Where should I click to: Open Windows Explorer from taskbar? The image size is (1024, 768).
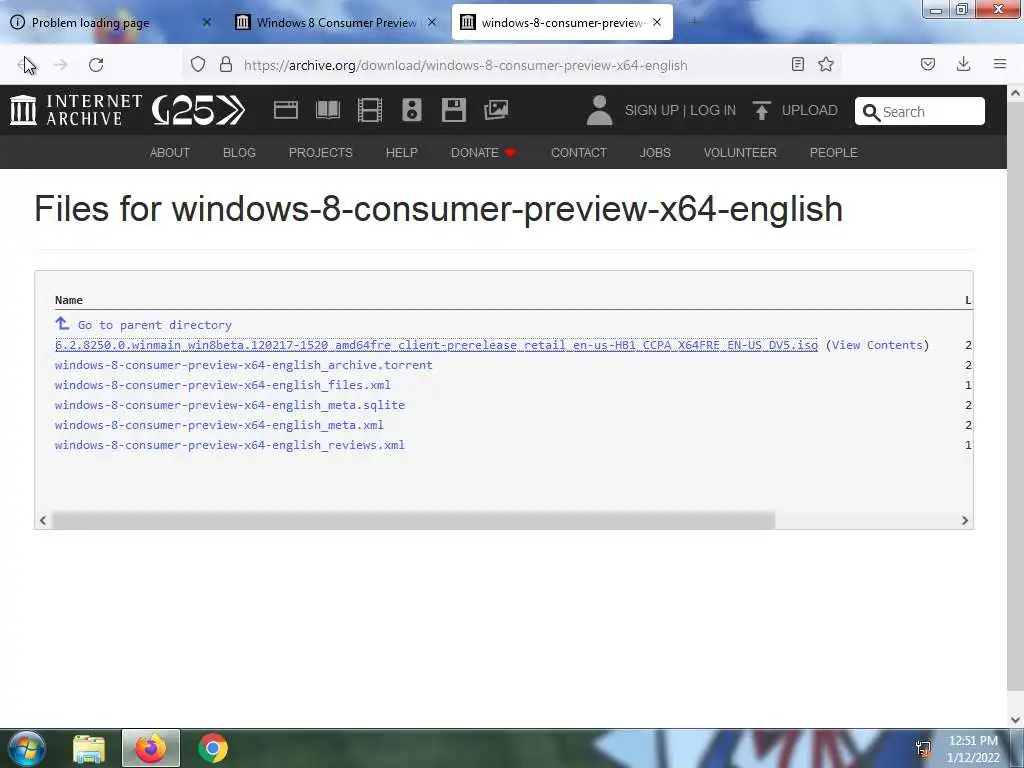click(x=89, y=748)
